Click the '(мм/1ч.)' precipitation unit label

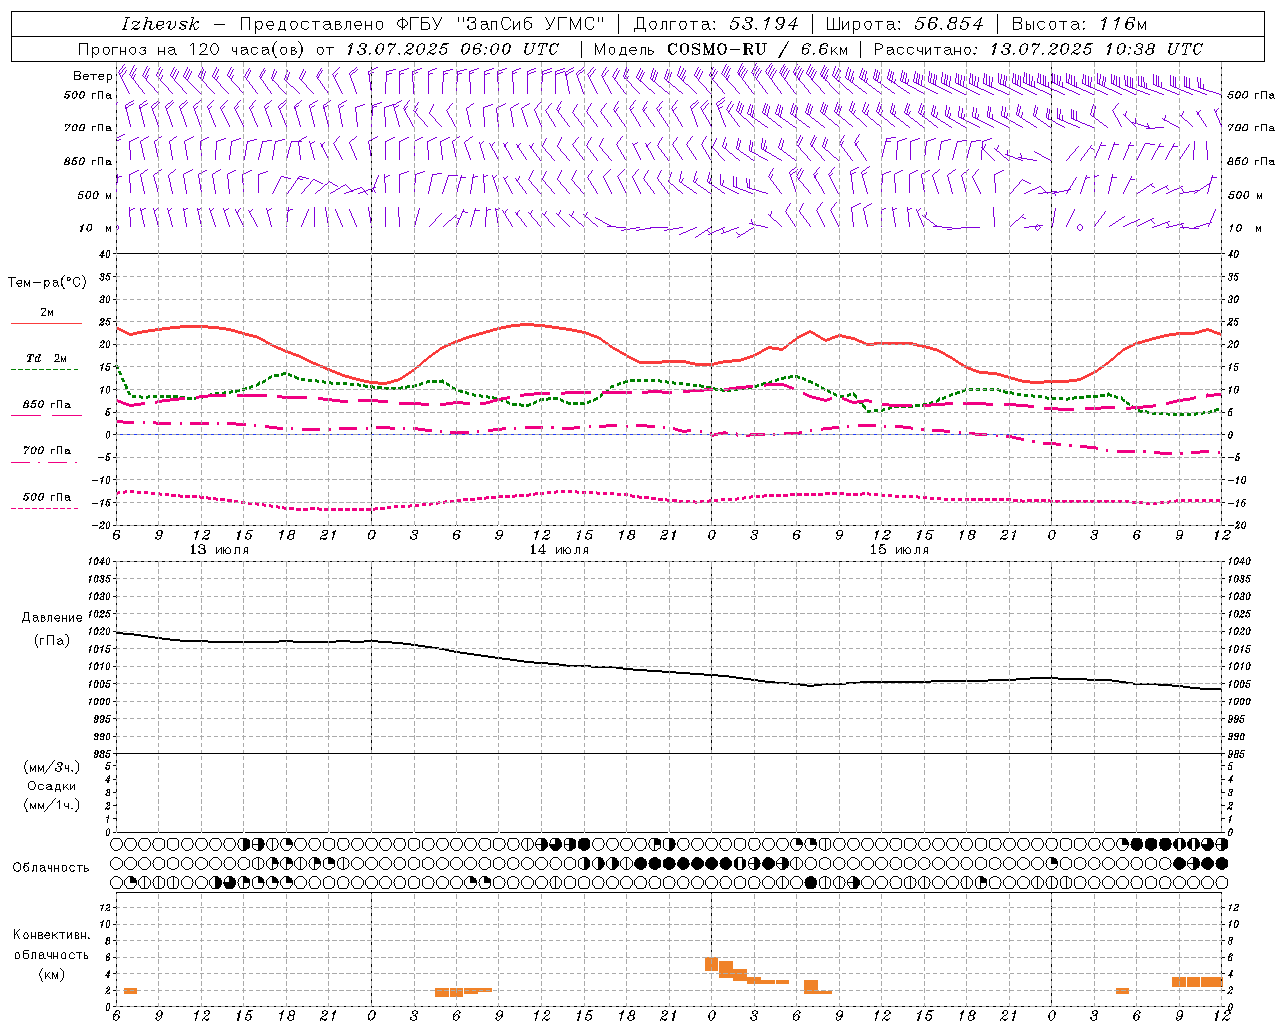52,805
